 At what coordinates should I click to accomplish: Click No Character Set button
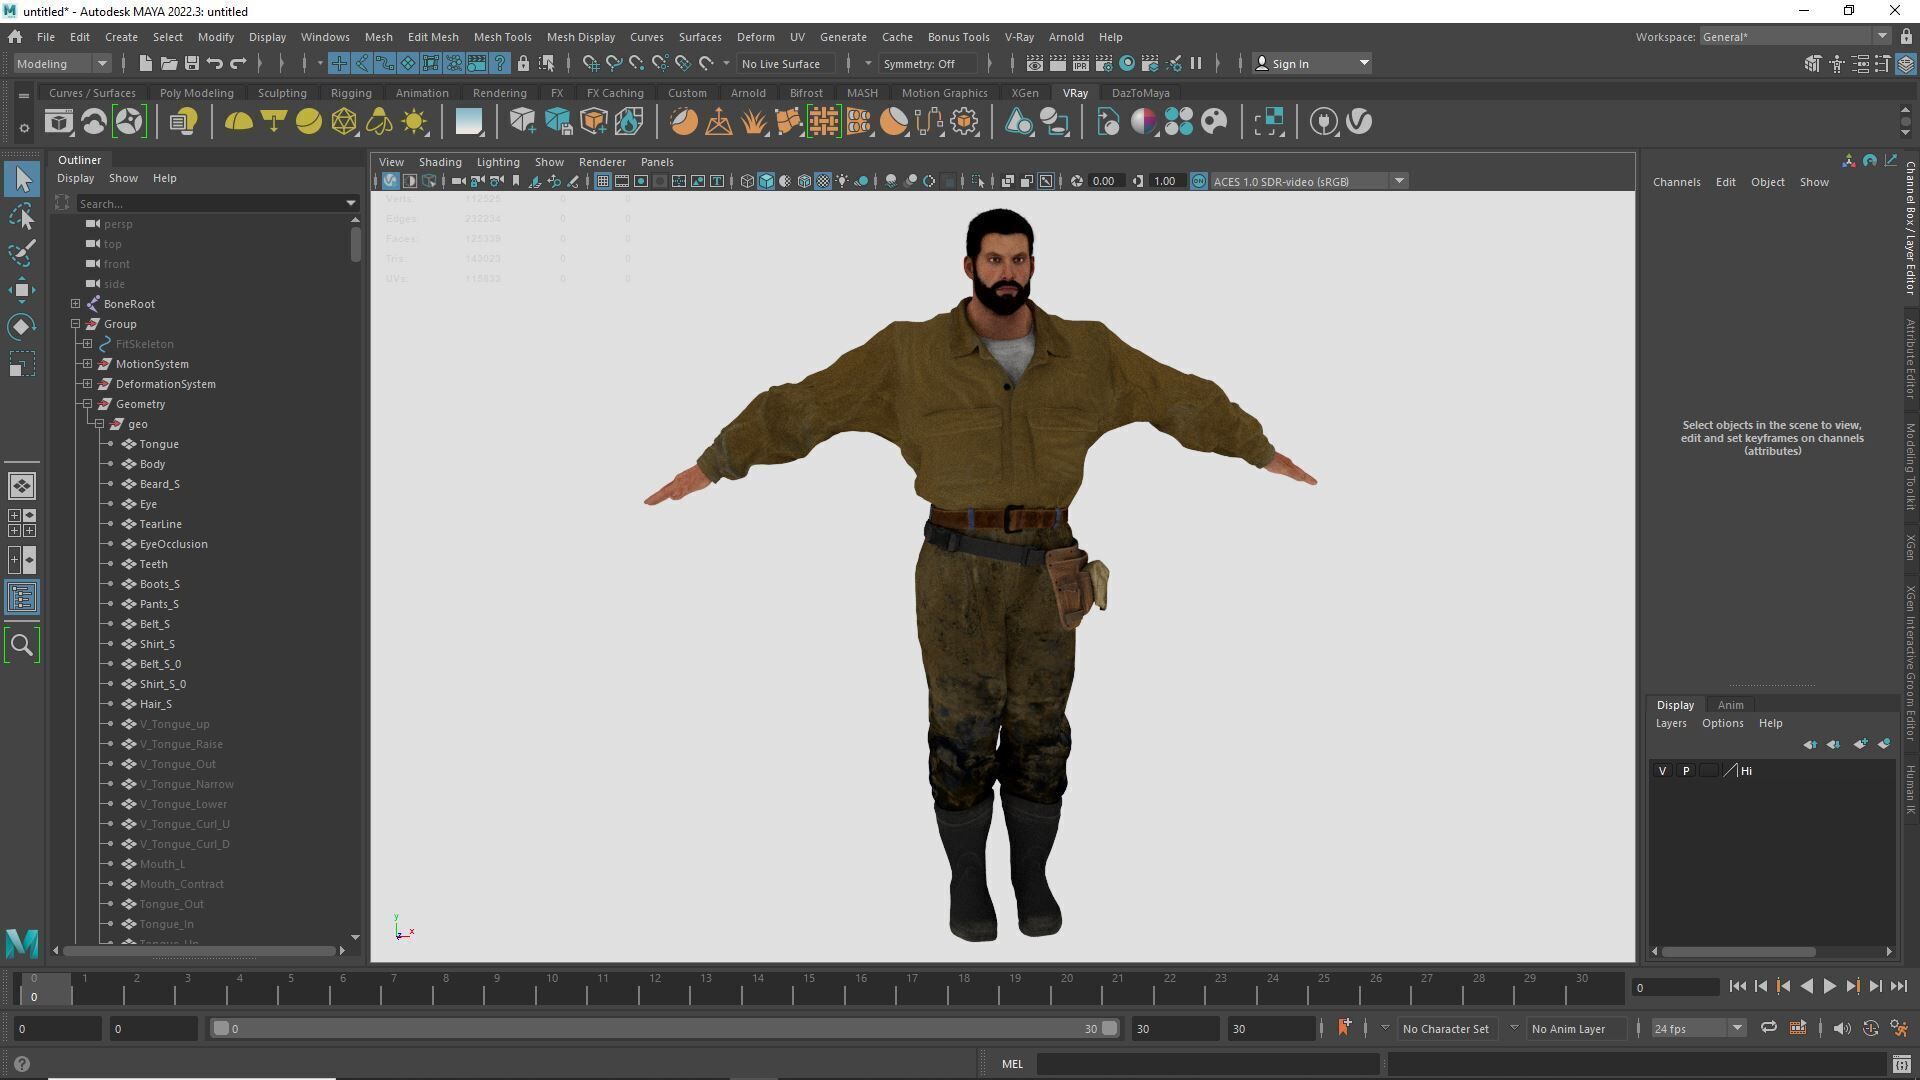[1445, 1029]
